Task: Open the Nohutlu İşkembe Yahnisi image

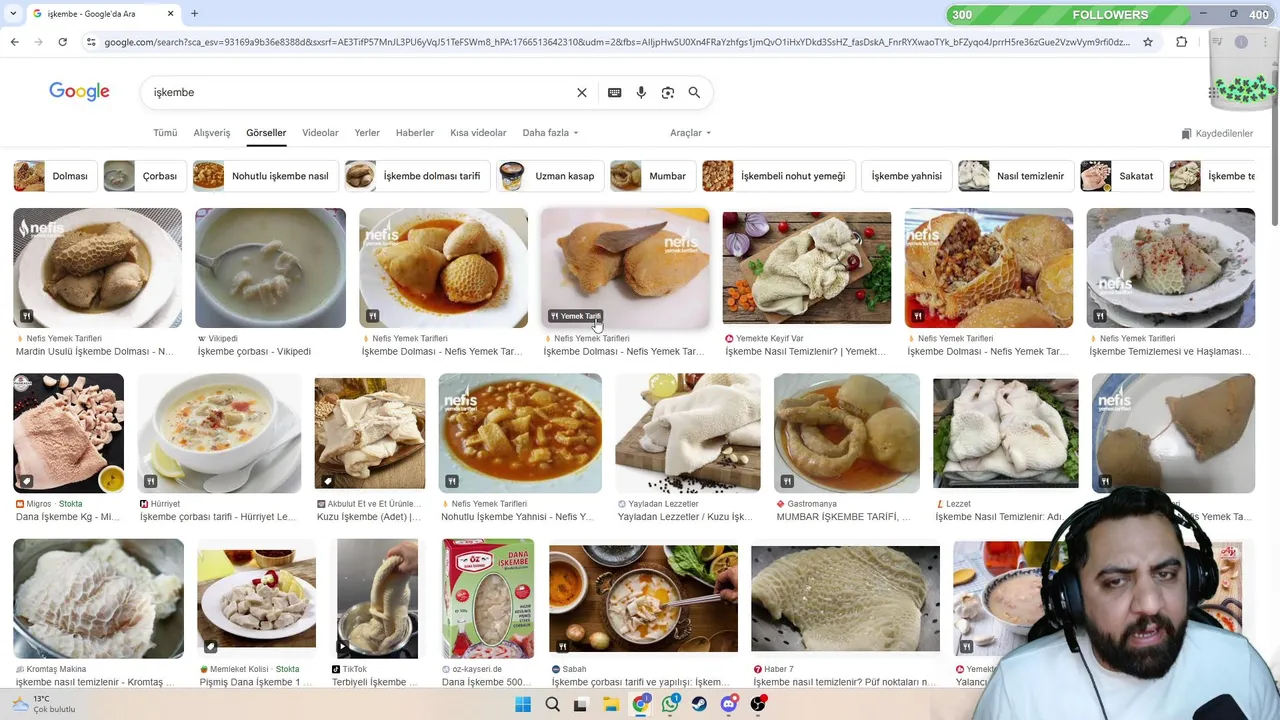Action: [x=520, y=433]
